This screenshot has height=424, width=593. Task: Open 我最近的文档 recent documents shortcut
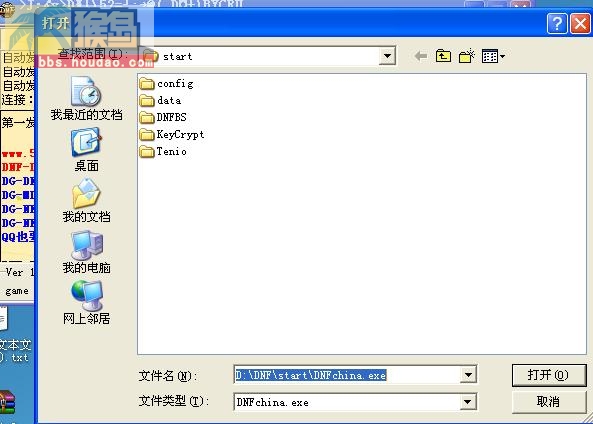[87, 98]
